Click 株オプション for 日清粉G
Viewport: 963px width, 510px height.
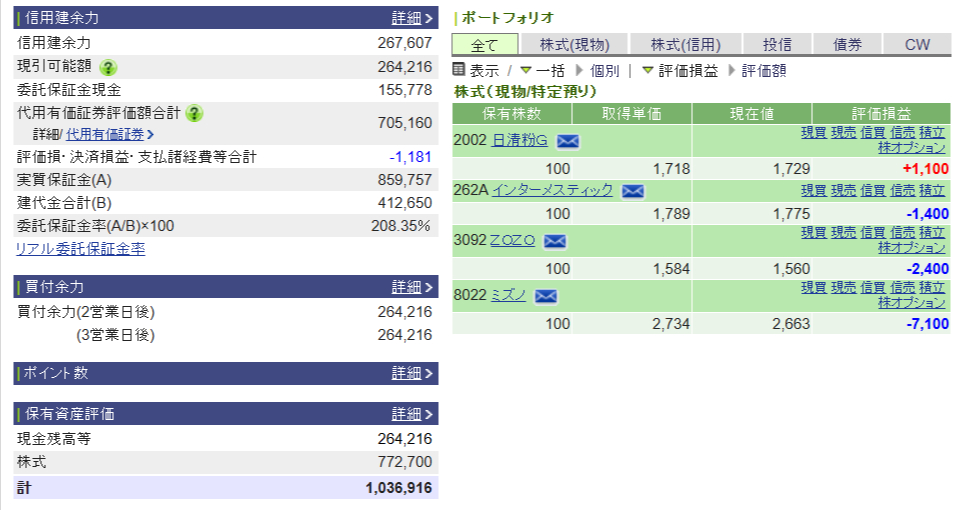tap(911, 147)
